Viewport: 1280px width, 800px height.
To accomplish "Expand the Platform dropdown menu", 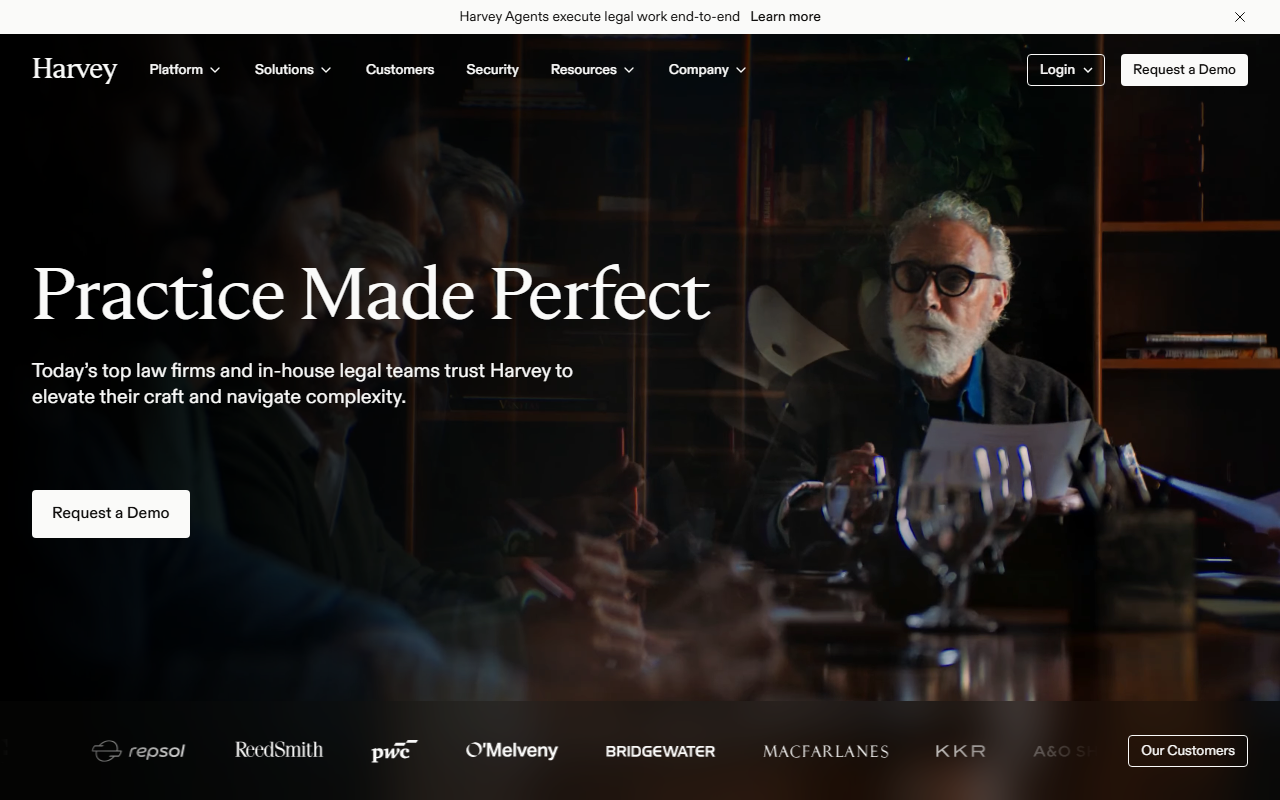I will tap(185, 70).
